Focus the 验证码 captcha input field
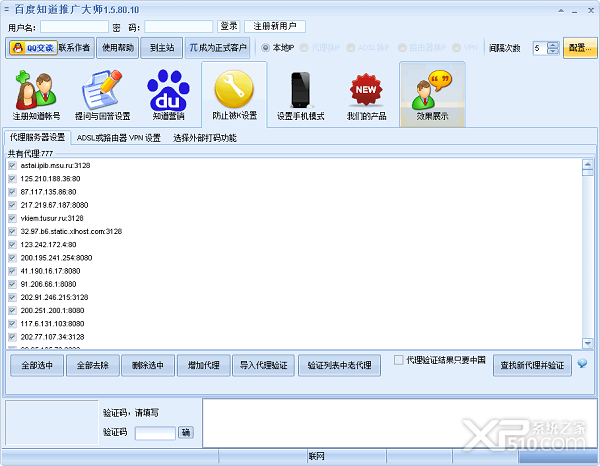Viewport: 600px width, 466px height. [155, 433]
